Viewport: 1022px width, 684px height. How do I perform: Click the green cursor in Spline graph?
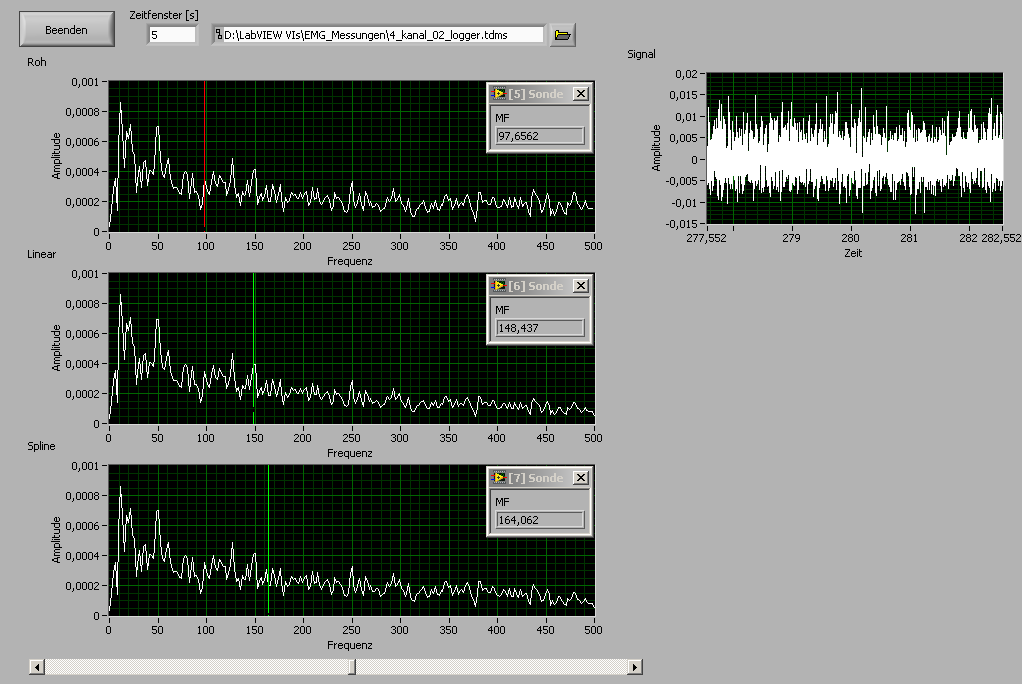[x=268, y=500]
